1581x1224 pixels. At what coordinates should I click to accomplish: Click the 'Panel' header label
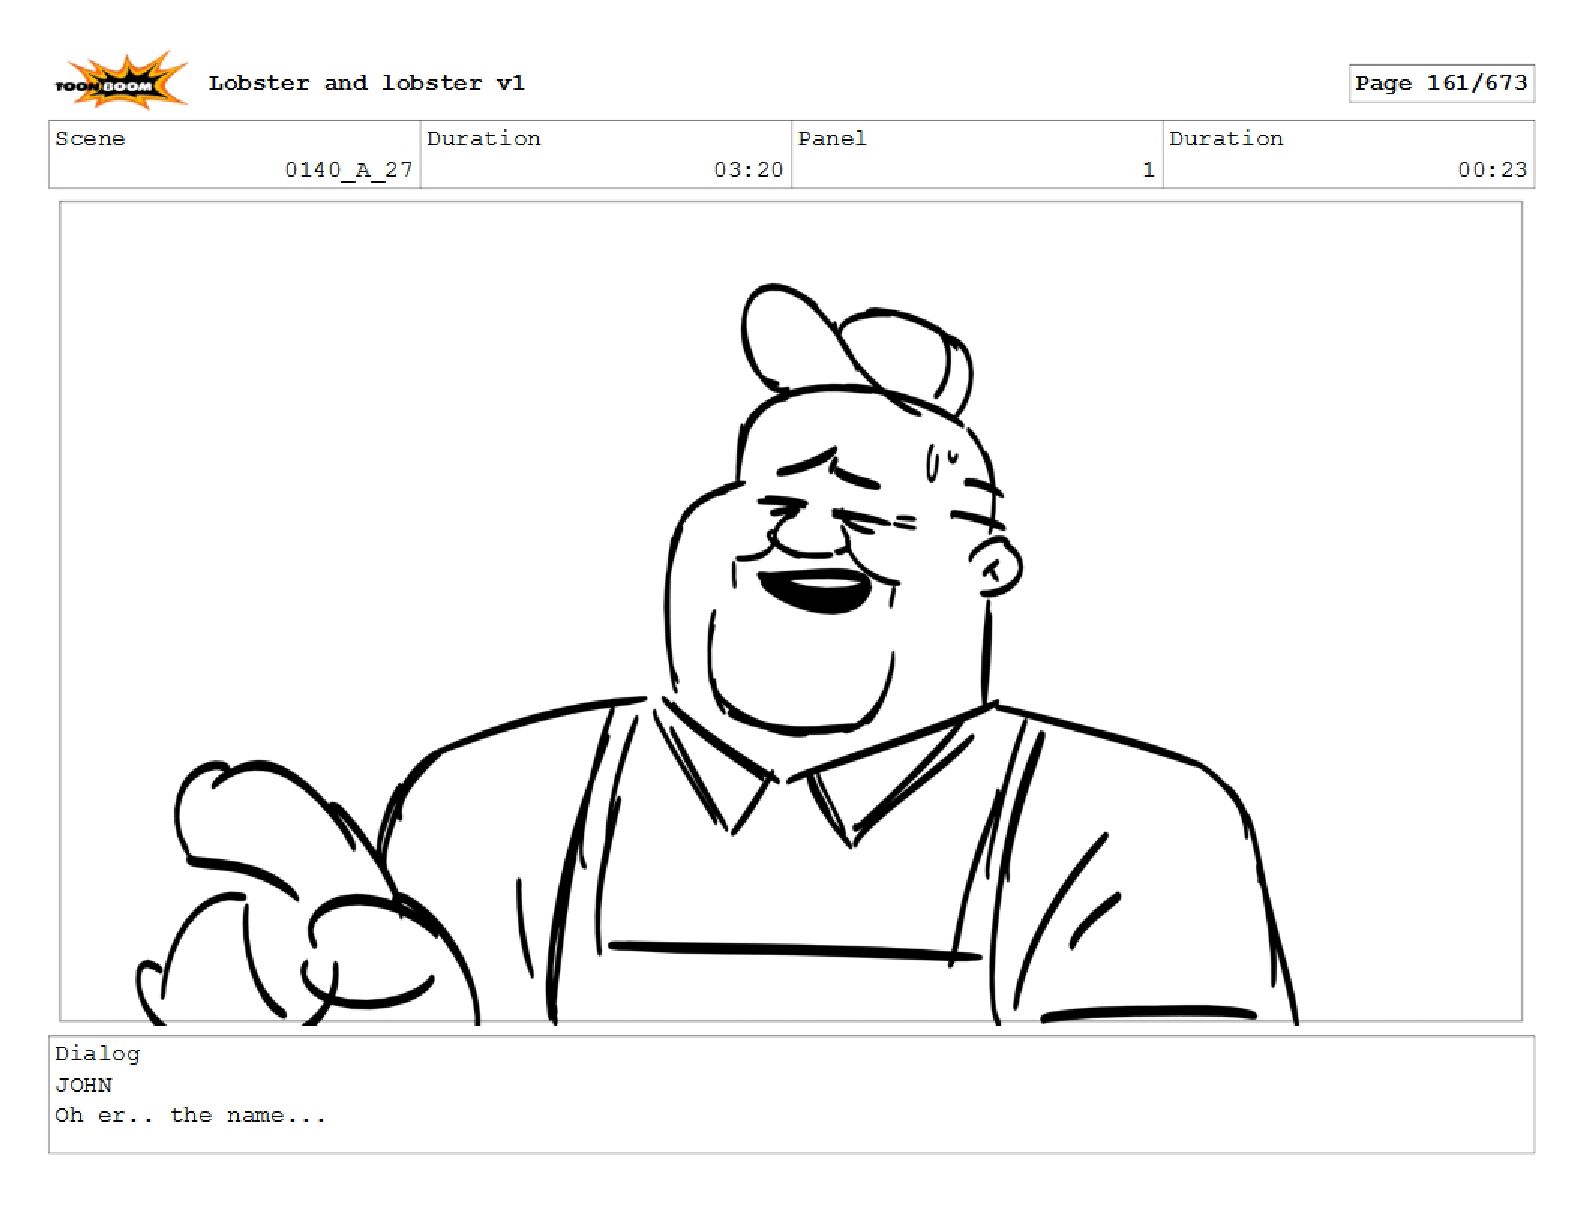tap(832, 139)
